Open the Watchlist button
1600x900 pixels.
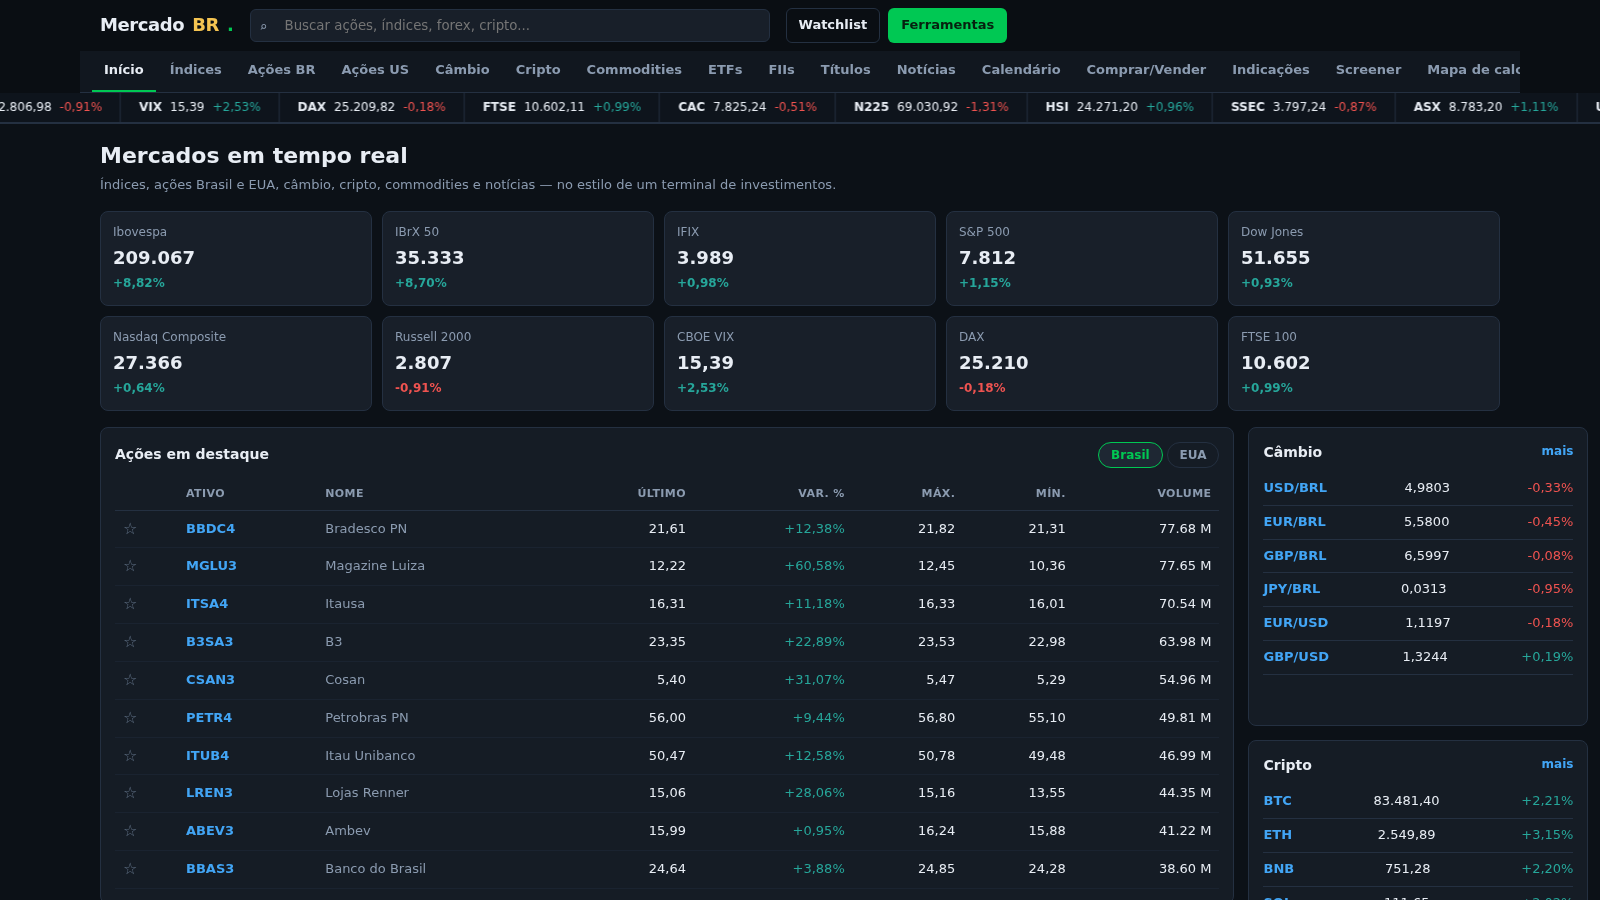pyautogui.click(x=833, y=25)
